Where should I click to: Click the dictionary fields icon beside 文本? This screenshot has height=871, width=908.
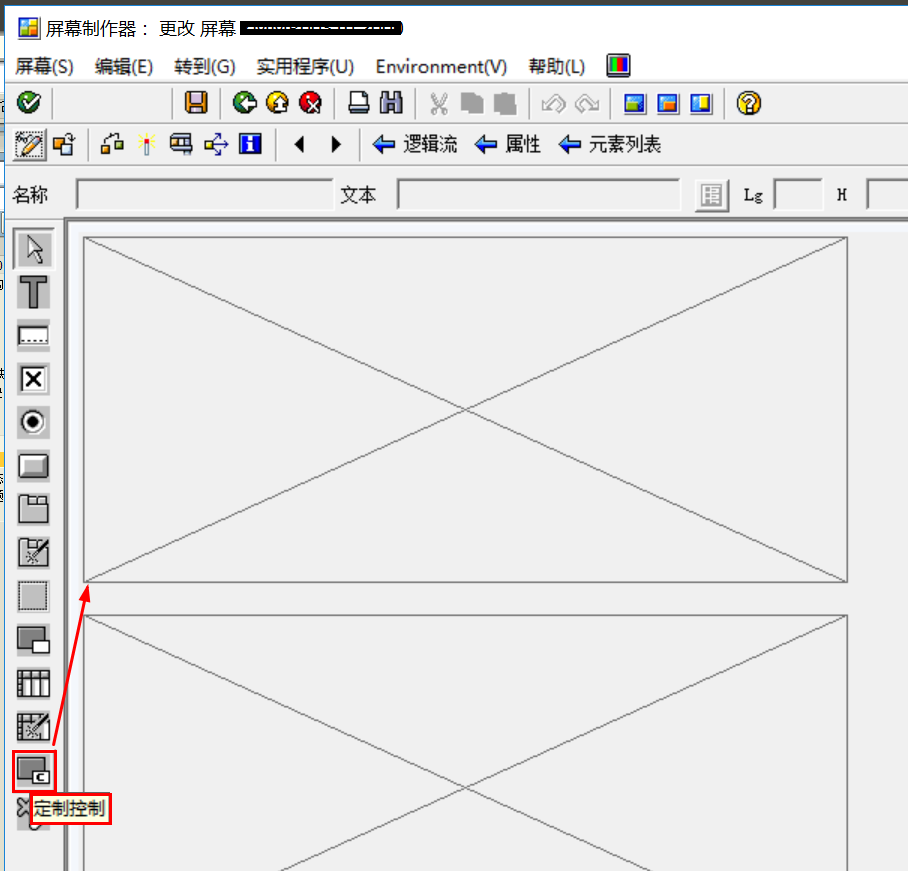712,195
